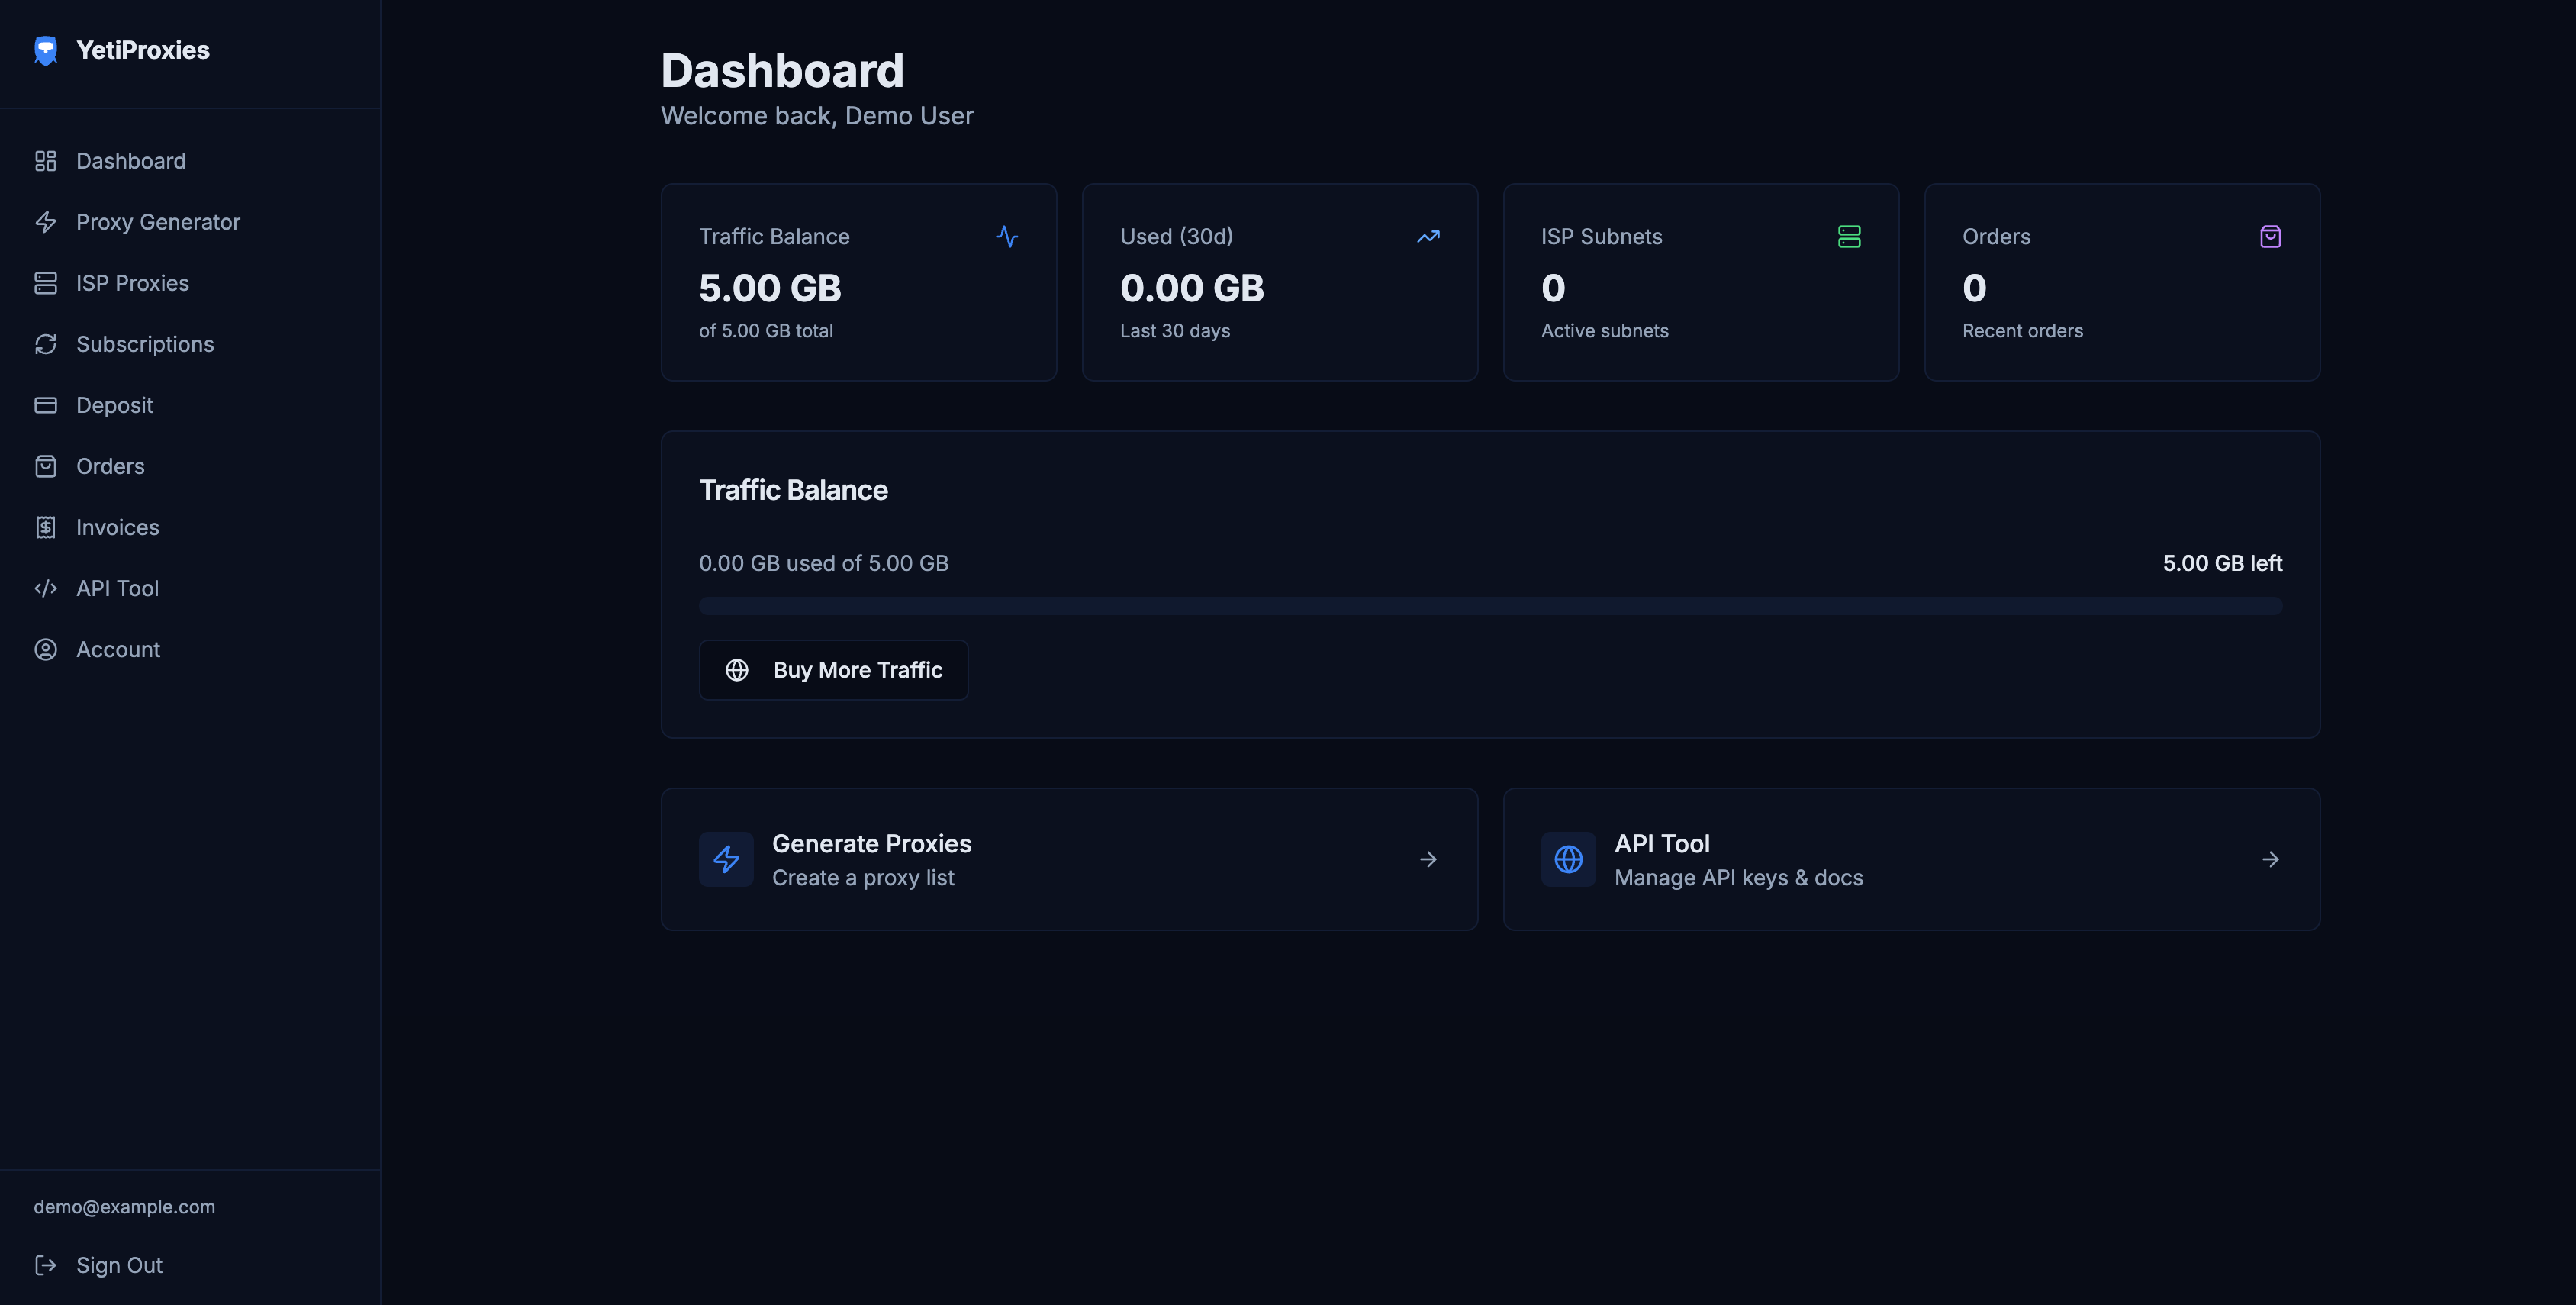This screenshot has width=2576, height=1305.
Task: Open Subscriptions in the sidebar
Action: point(190,344)
